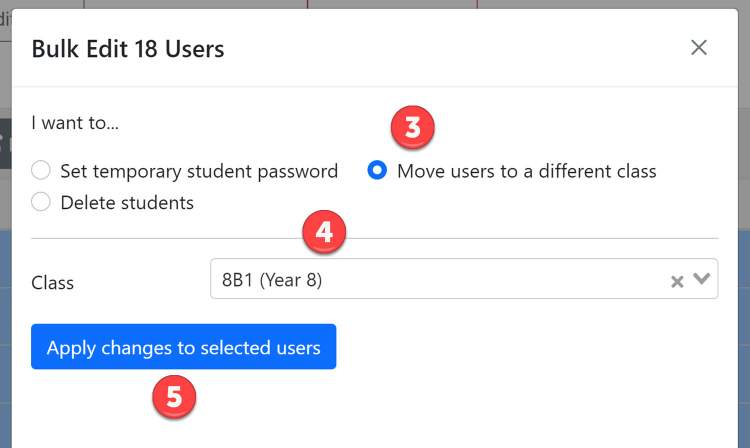Click the 'Move users to a different class' label
Viewport: 750px width, 448px height.
(527, 171)
